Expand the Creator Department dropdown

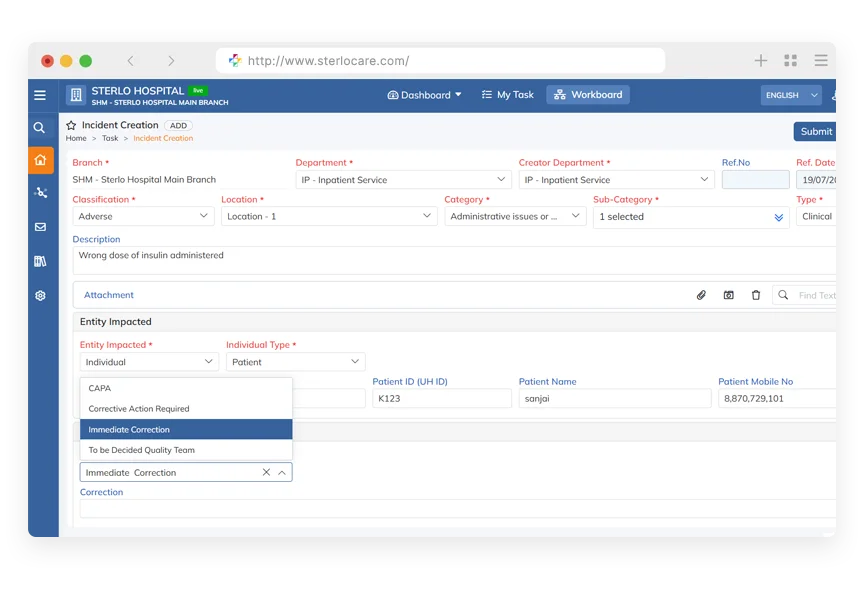coord(616,180)
